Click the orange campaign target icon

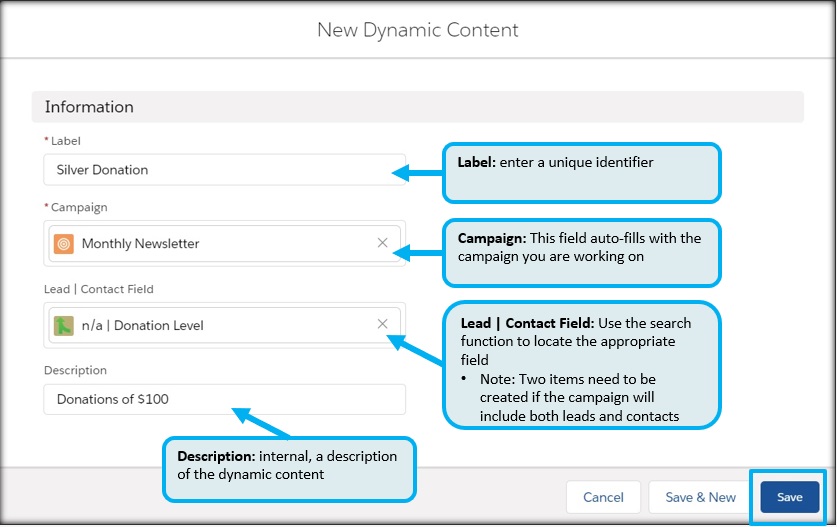point(64,243)
